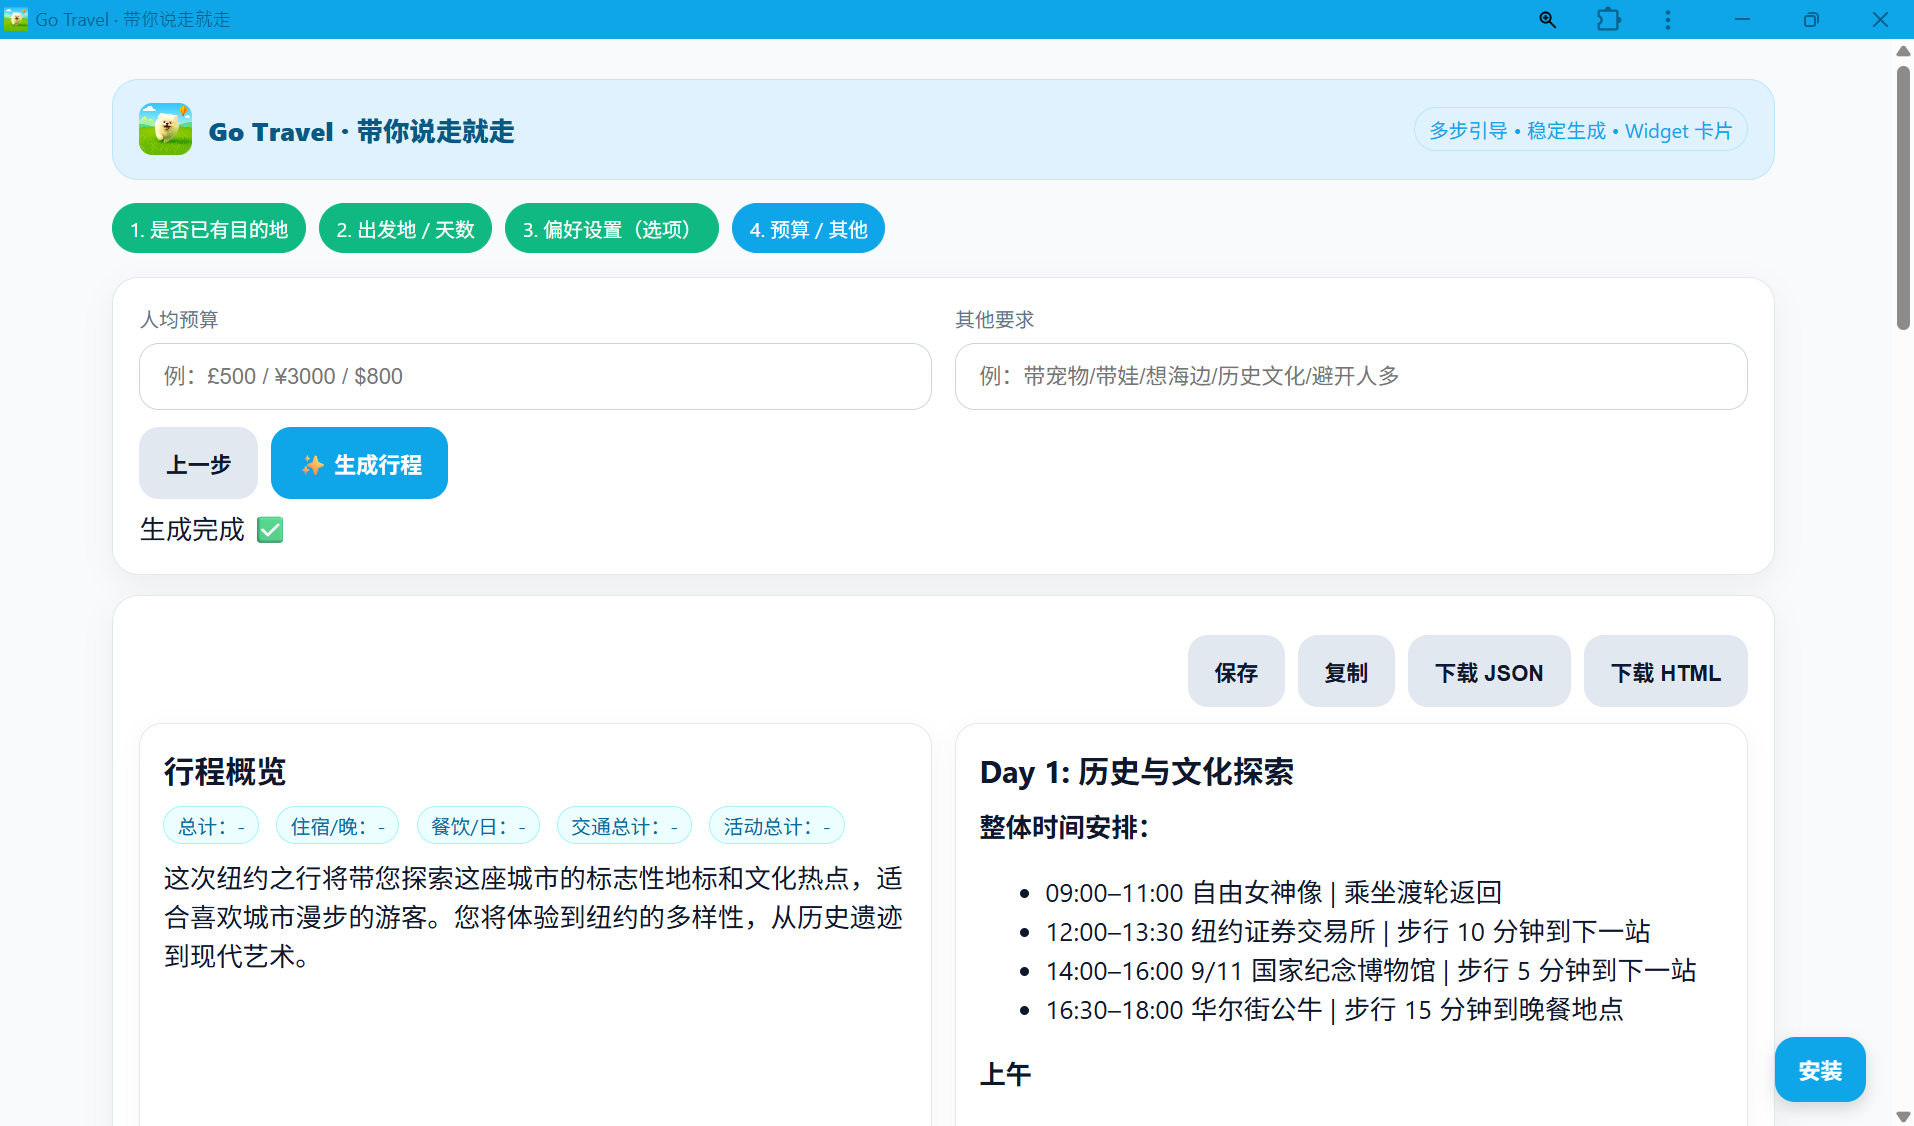Viewport: 1914px width, 1126px height.
Task: Click the 交通总计 chip
Action: pos(624,826)
